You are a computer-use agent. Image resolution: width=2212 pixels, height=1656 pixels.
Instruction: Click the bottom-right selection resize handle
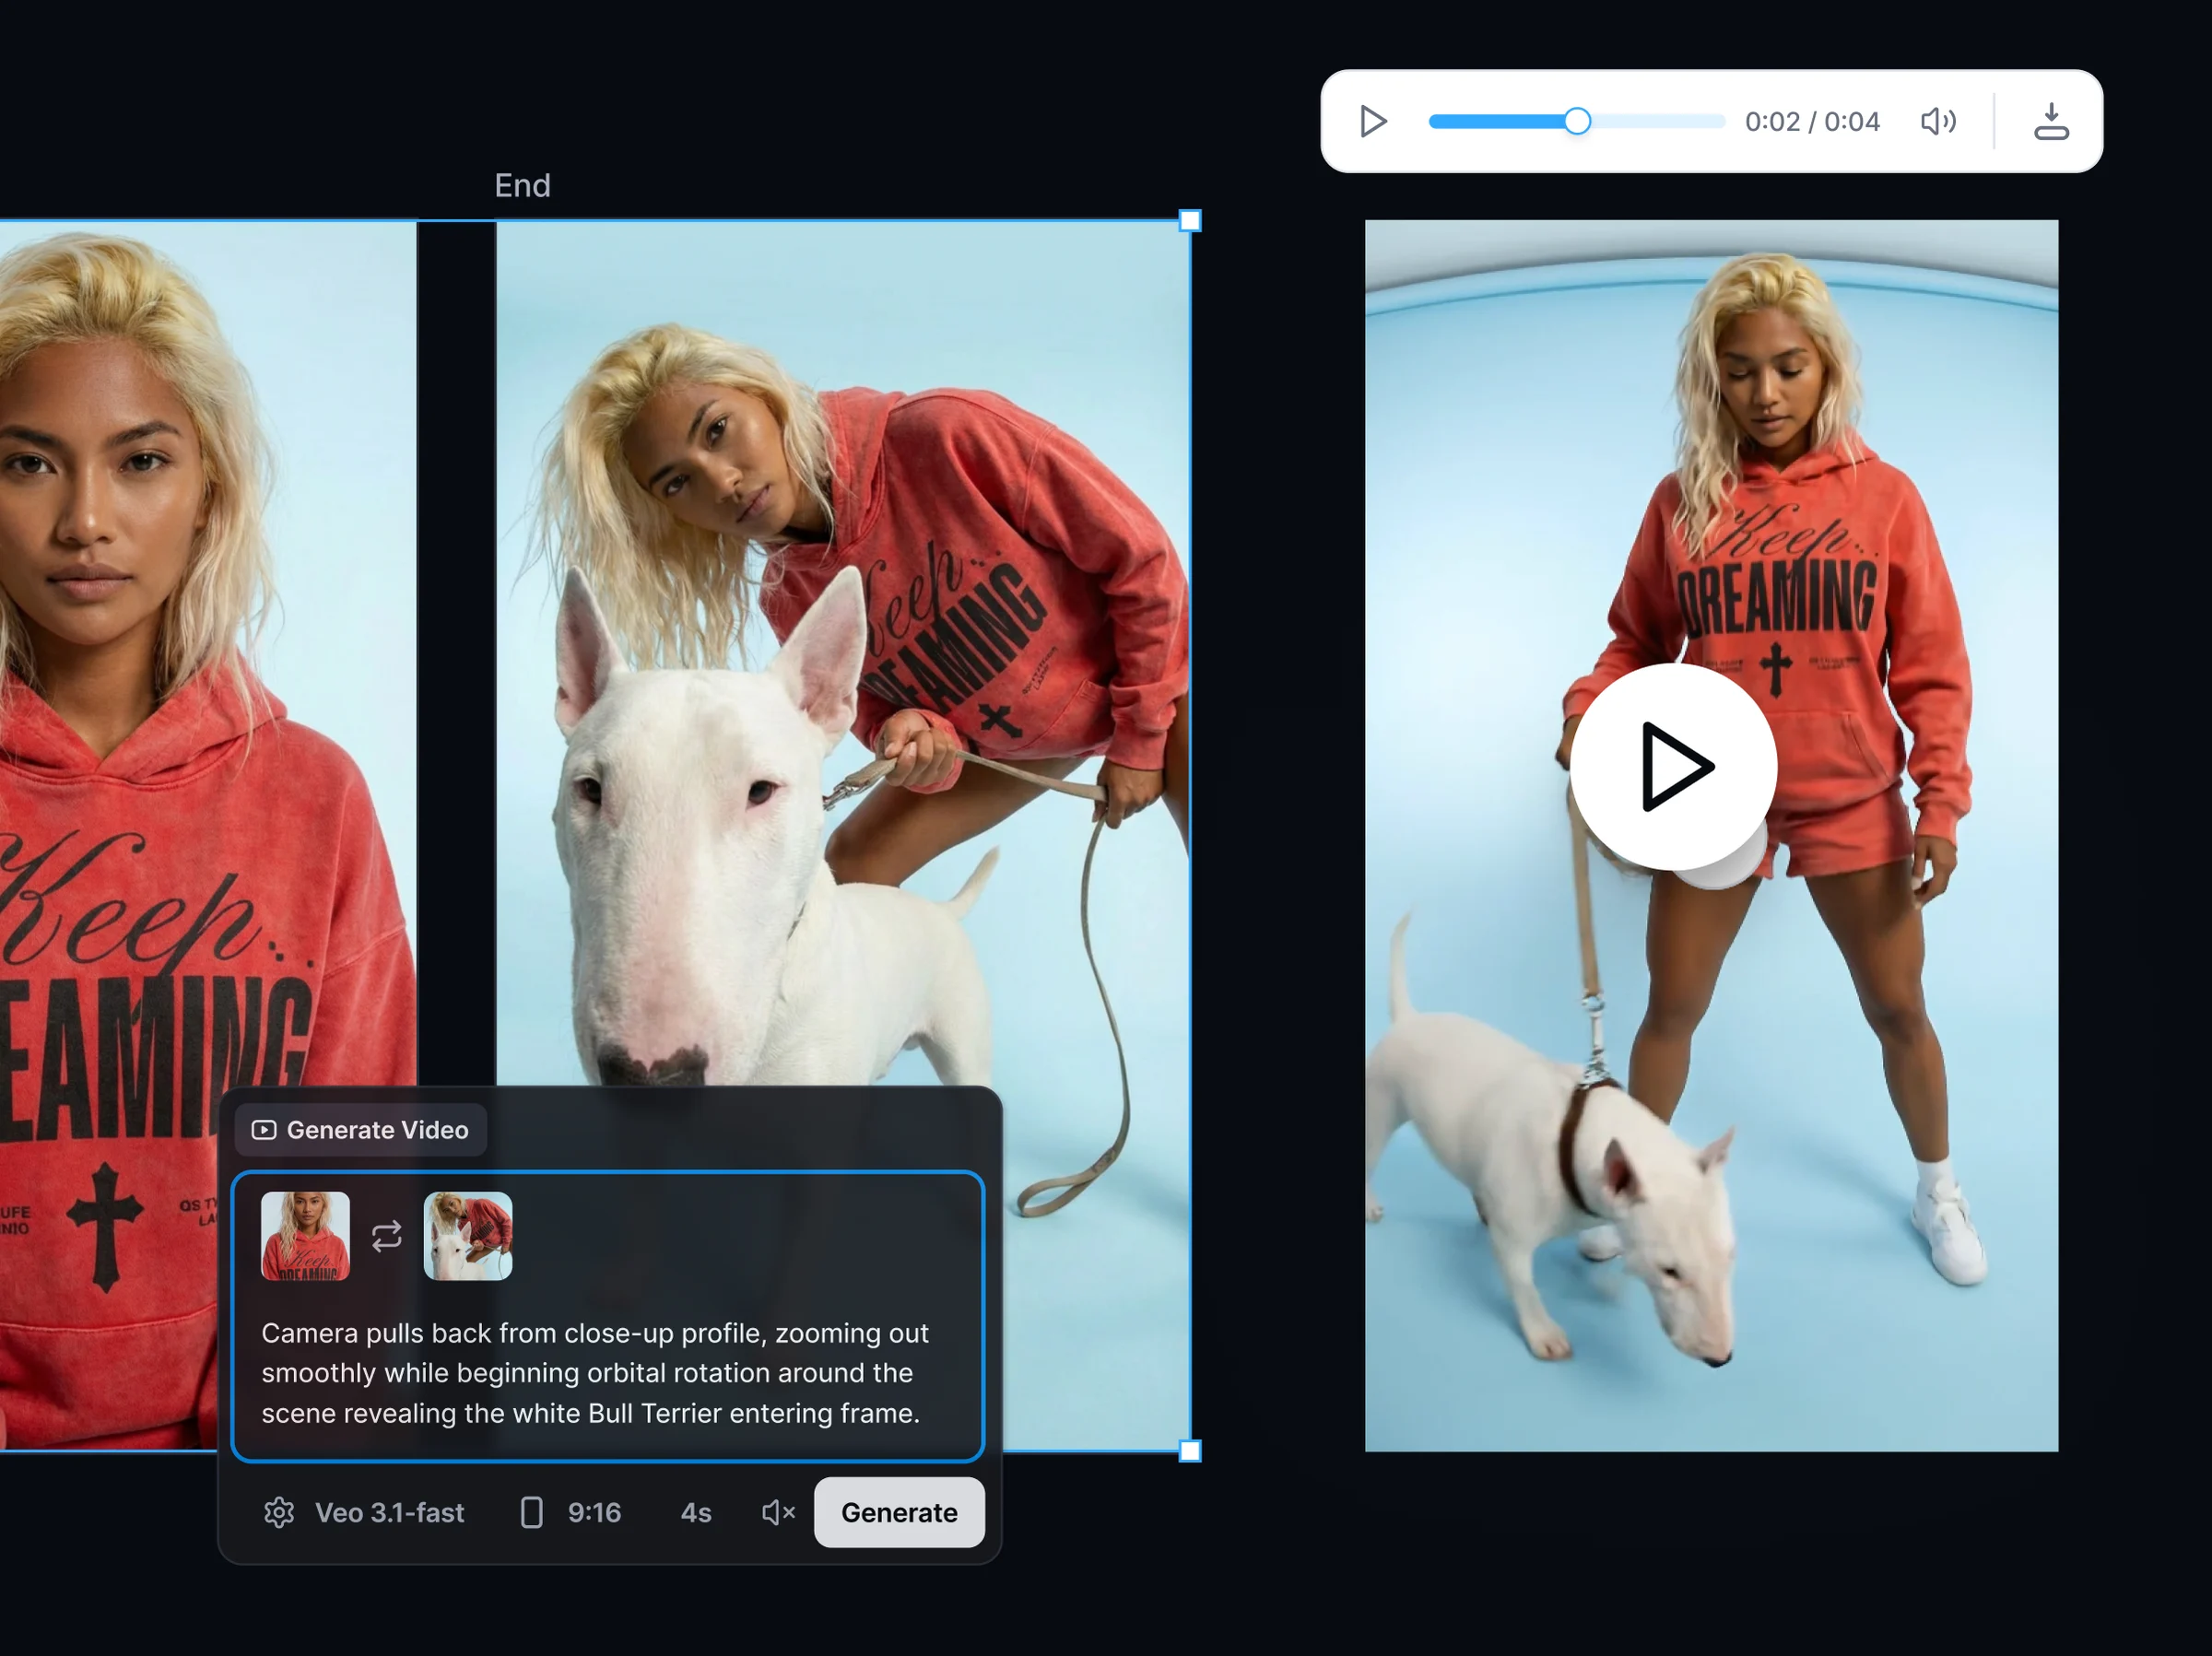point(1189,1451)
